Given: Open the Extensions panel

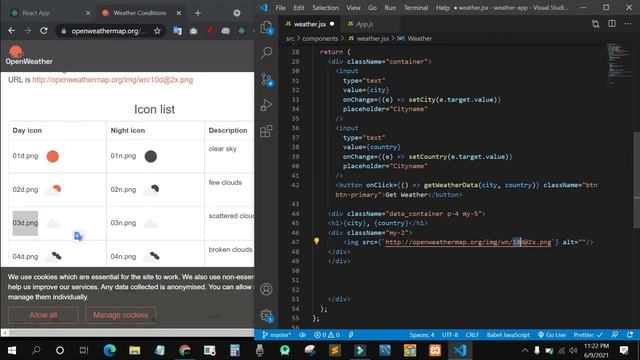Looking at the screenshot, I should click(266, 131).
